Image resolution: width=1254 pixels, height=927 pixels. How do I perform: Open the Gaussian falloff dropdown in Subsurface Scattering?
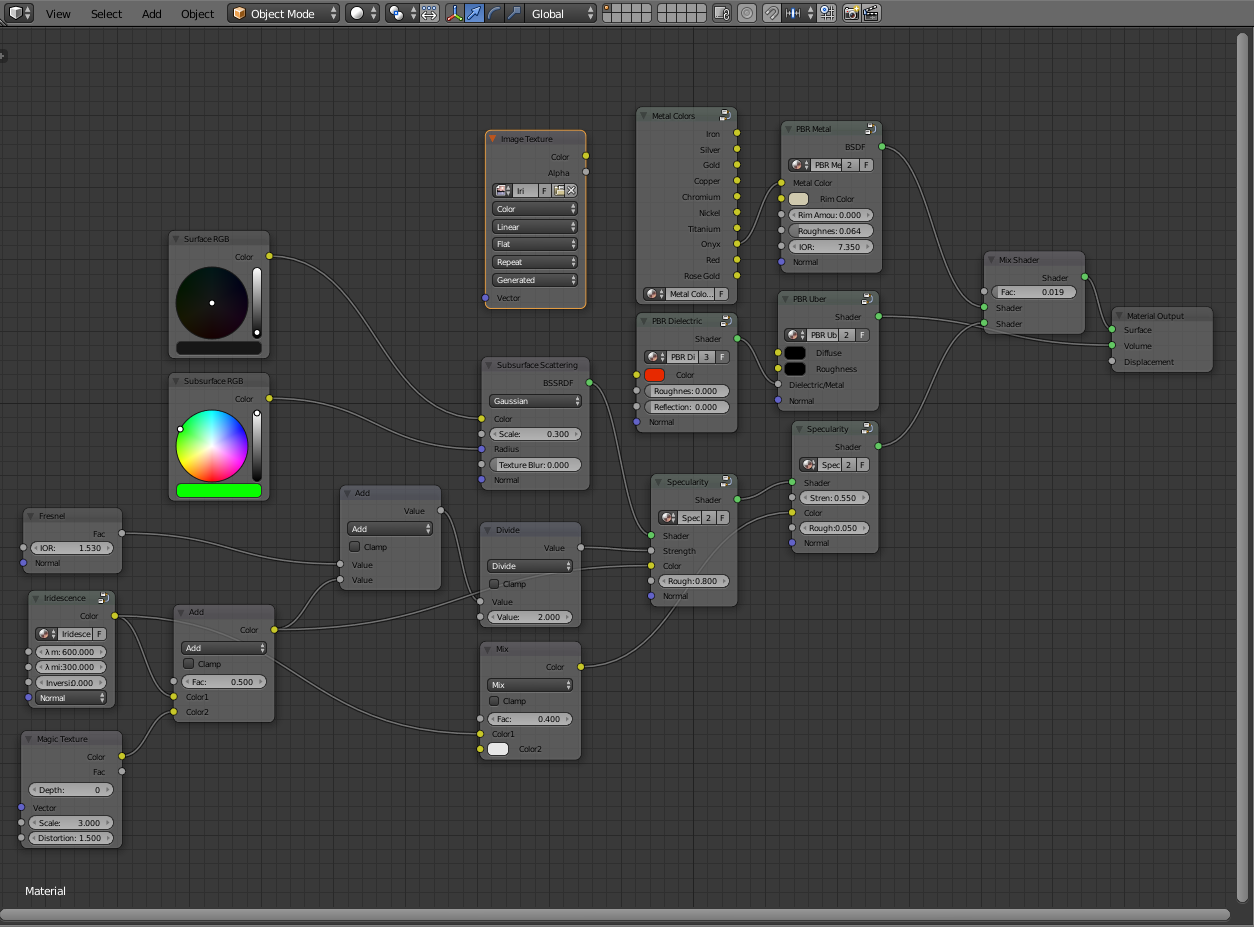pyautogui.click(x=534, y=400)
